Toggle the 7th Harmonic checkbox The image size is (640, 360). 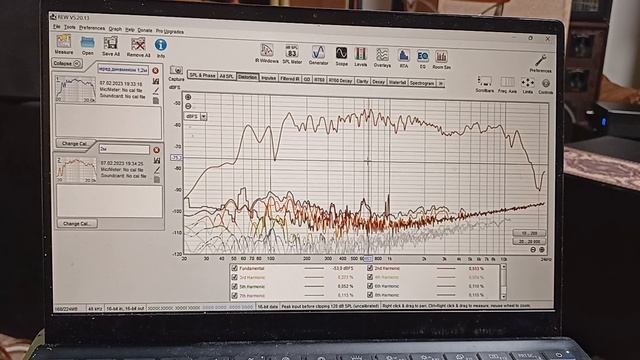(234, 295)
